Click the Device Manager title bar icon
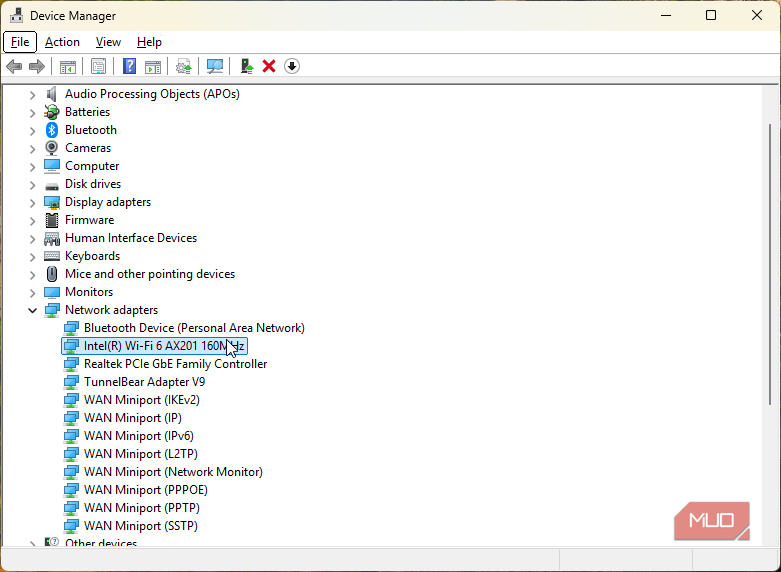The width and height of the screenshot is (781, 572). (16, 15)
